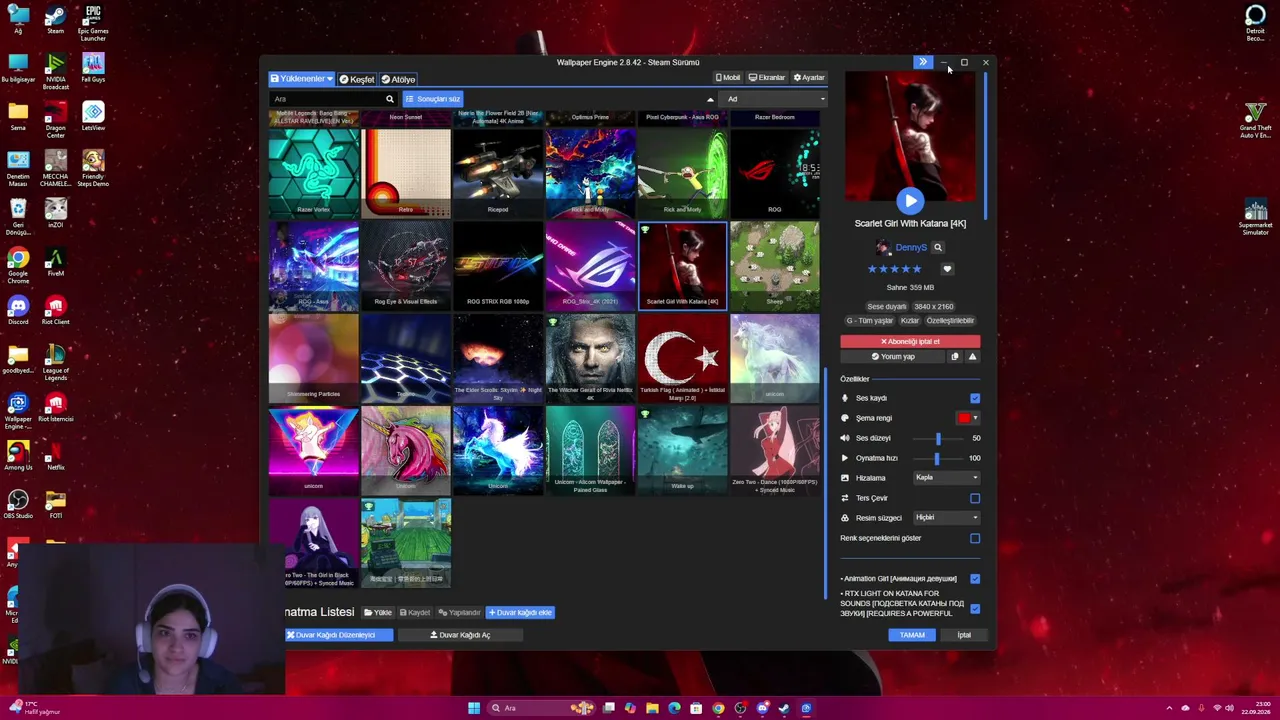This screenshot has height=720, width=1280.
Task: Check Renk seçeneklerini göster box
Action: pos(975,538)
